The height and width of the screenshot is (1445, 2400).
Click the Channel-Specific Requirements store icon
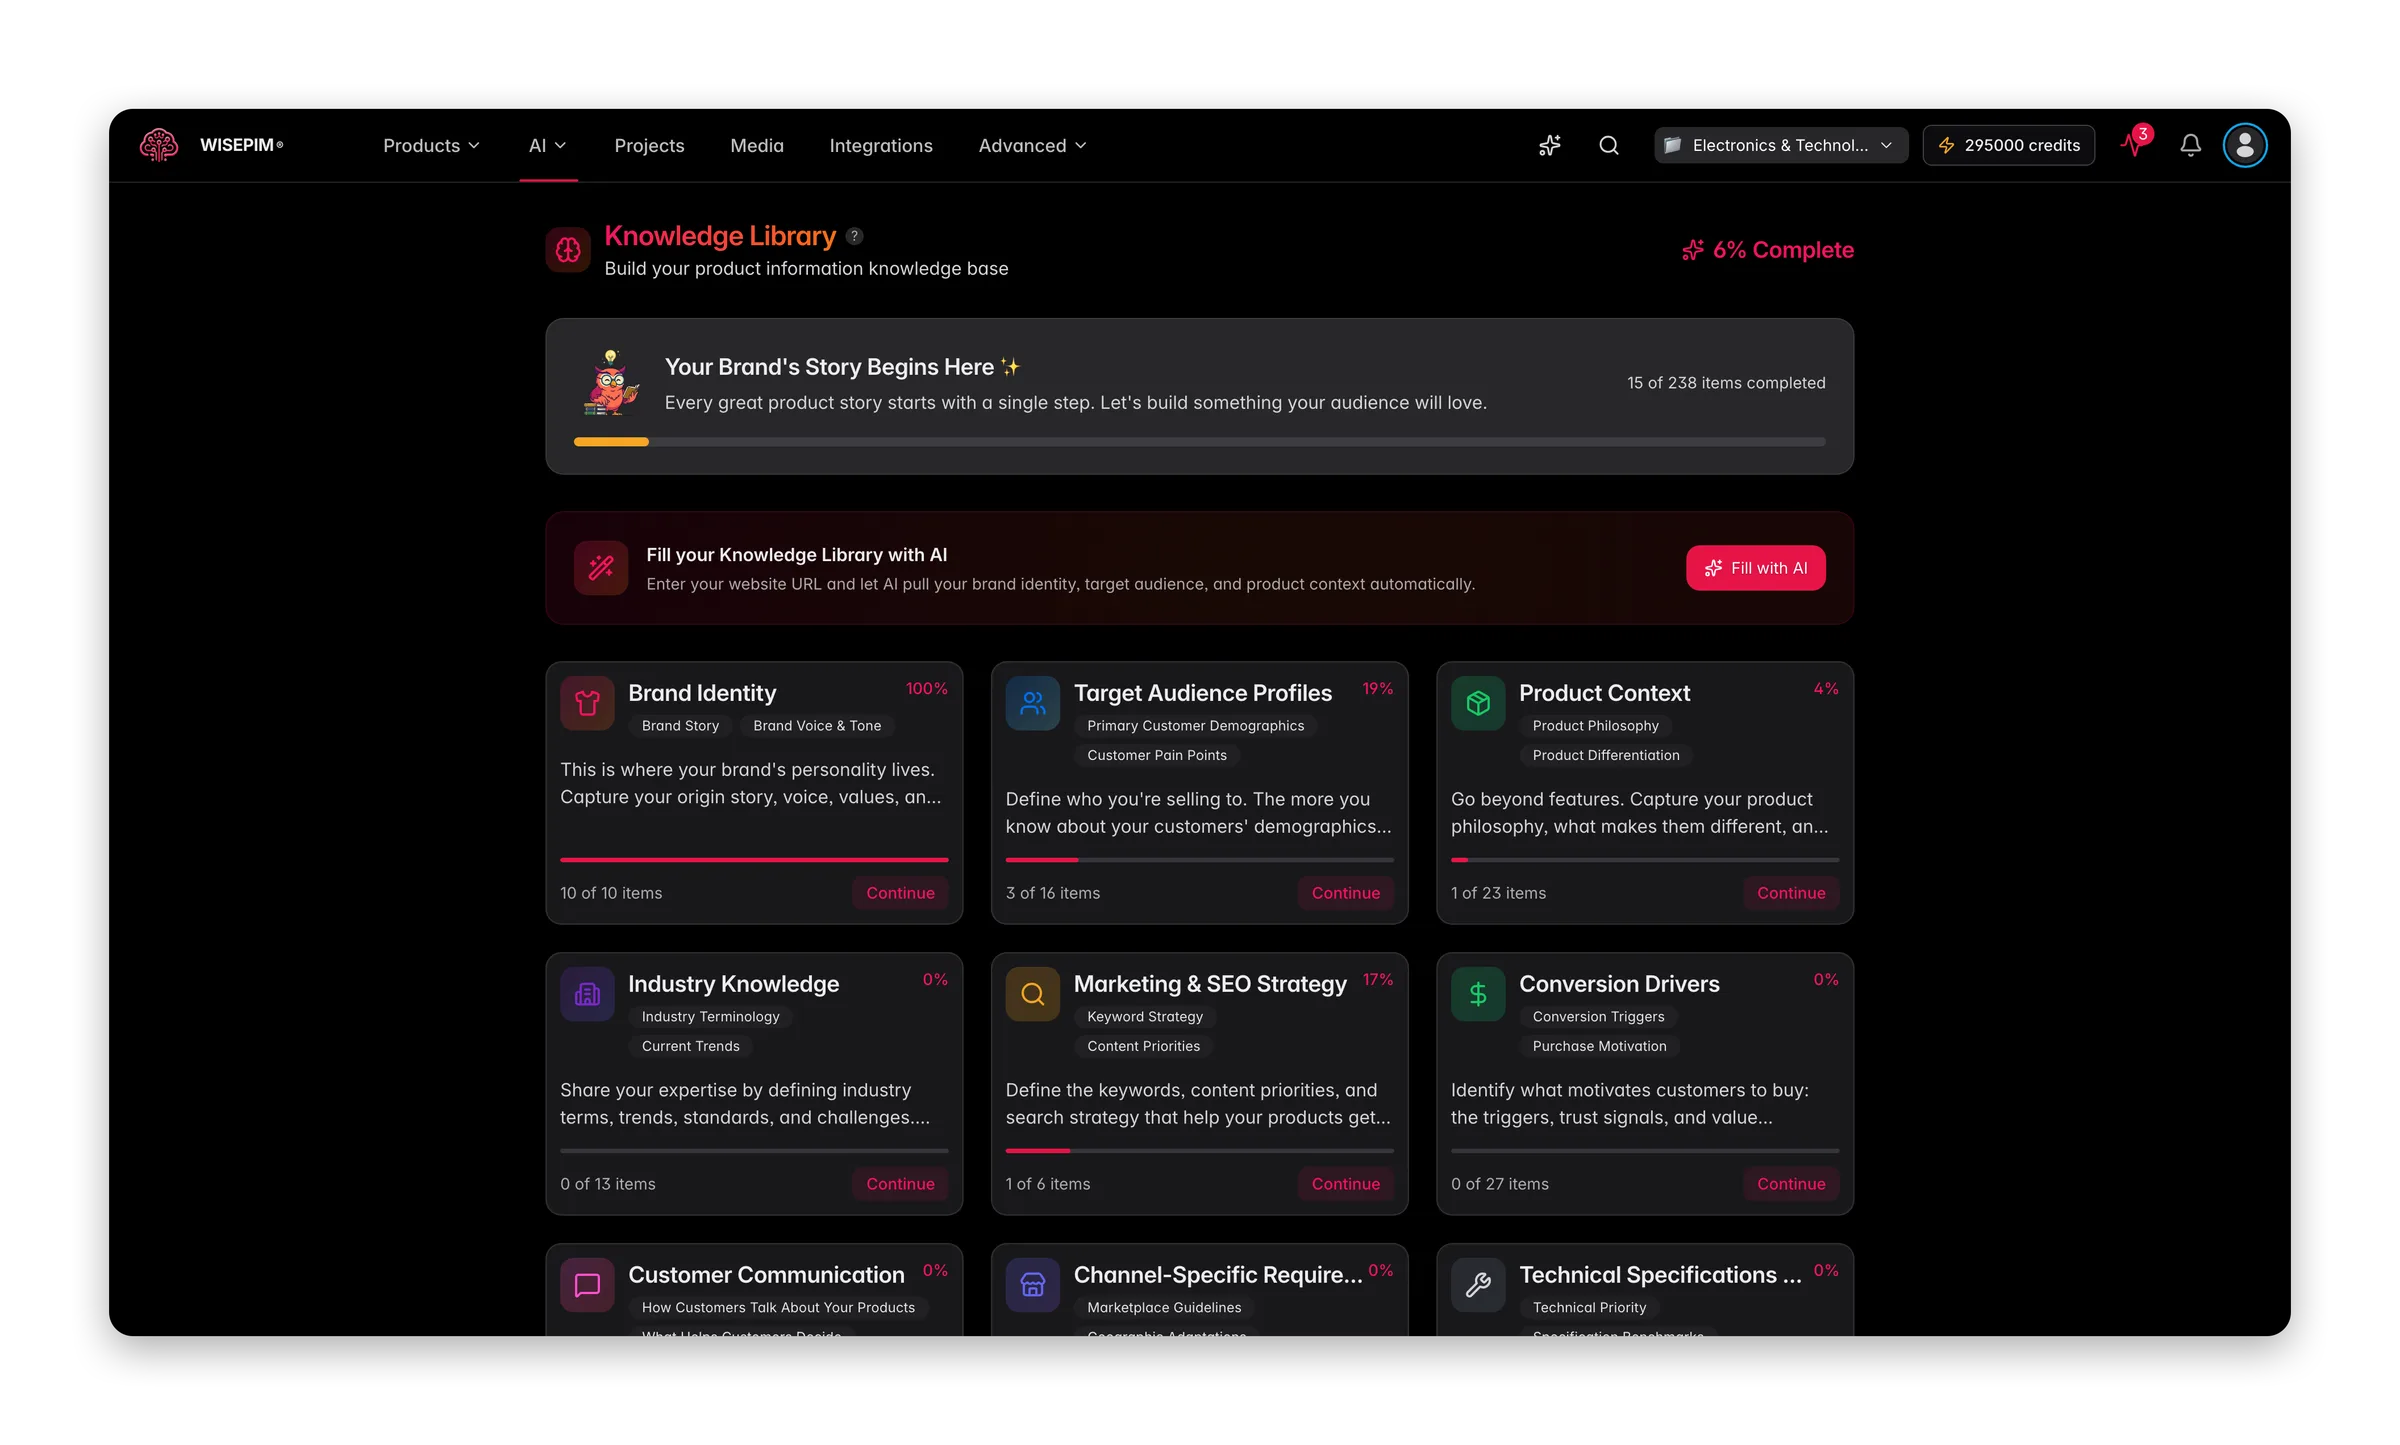[1033, 1285]
